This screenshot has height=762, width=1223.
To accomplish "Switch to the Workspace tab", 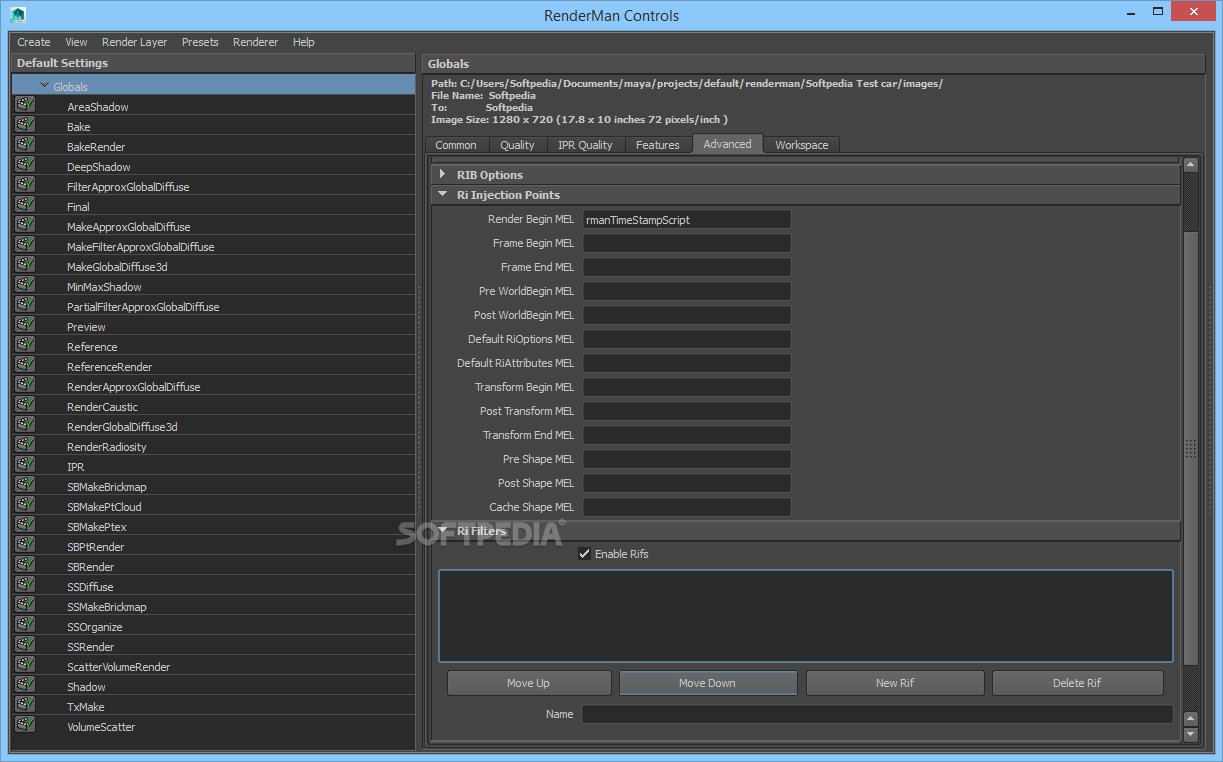I will tap(802, 145).
